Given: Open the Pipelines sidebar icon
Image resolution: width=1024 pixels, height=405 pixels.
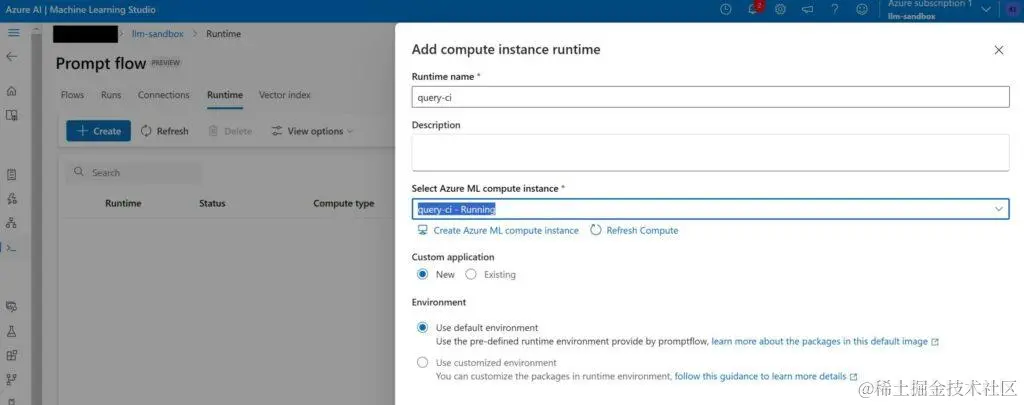Looking at the screenshot, I should tap(12, 379).
